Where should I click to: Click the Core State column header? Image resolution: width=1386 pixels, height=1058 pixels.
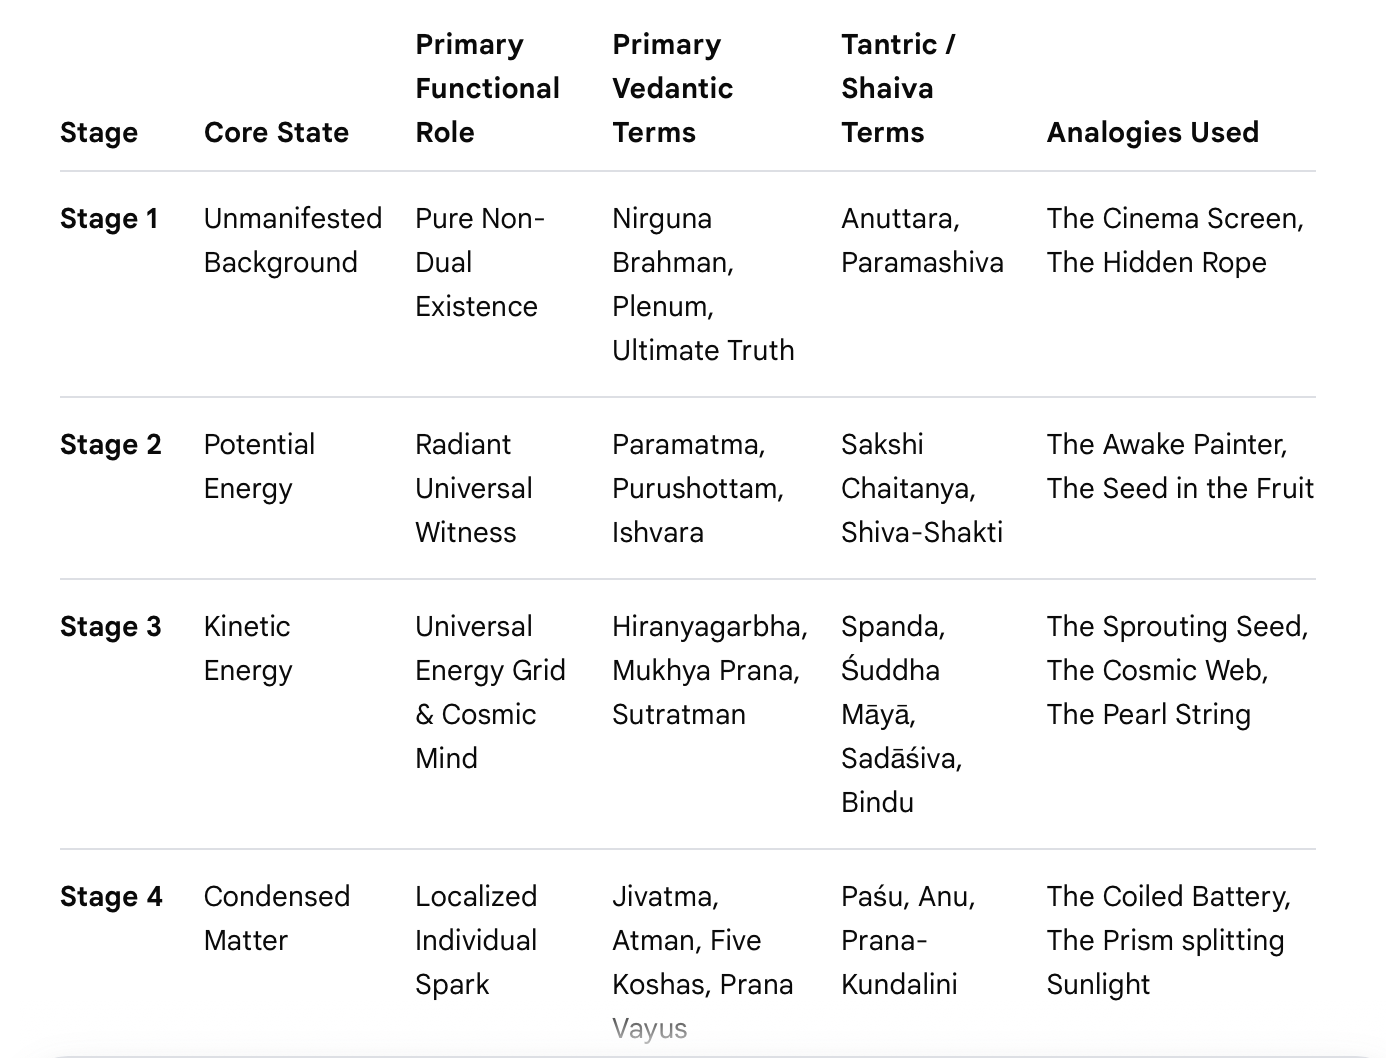click(x=276, y=132)
